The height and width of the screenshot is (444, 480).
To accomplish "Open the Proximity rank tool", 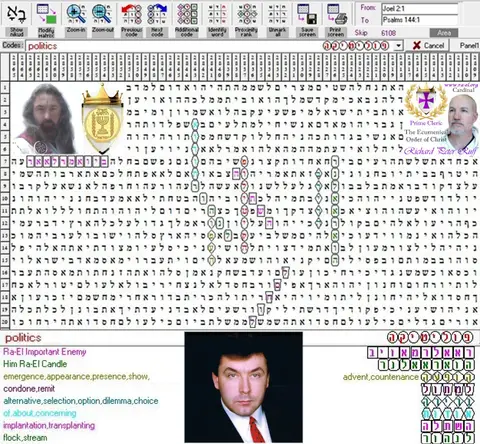I will click(x=247, y=14).
